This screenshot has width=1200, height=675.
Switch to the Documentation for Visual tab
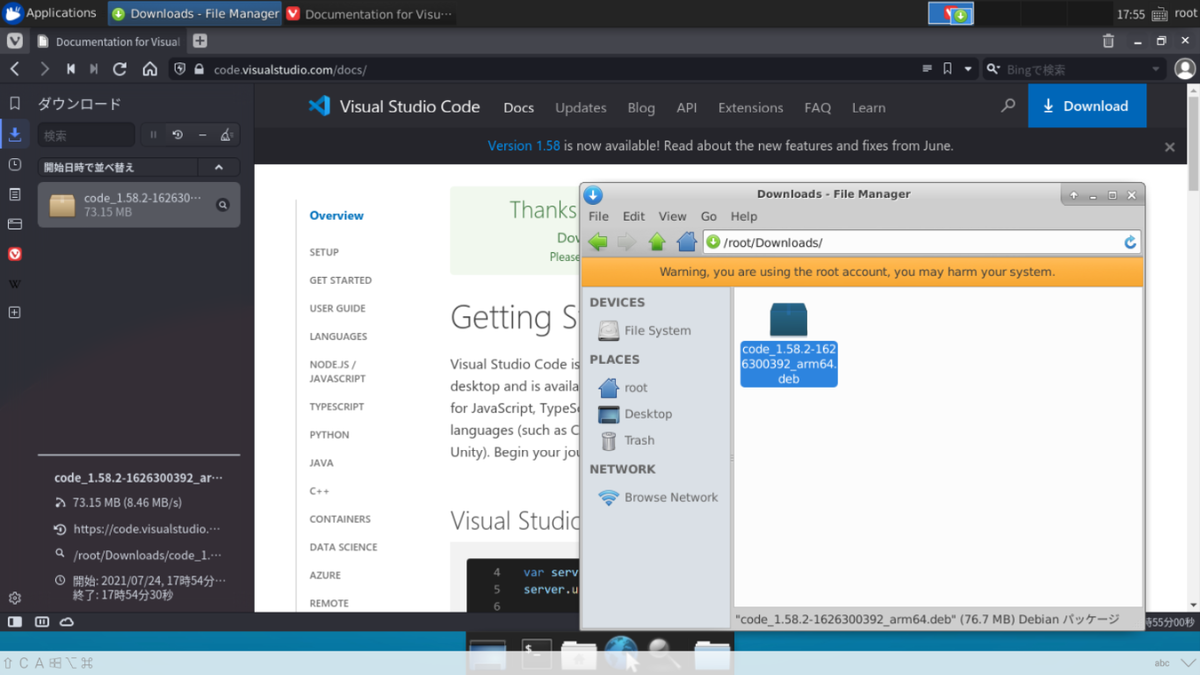(108, 41)
